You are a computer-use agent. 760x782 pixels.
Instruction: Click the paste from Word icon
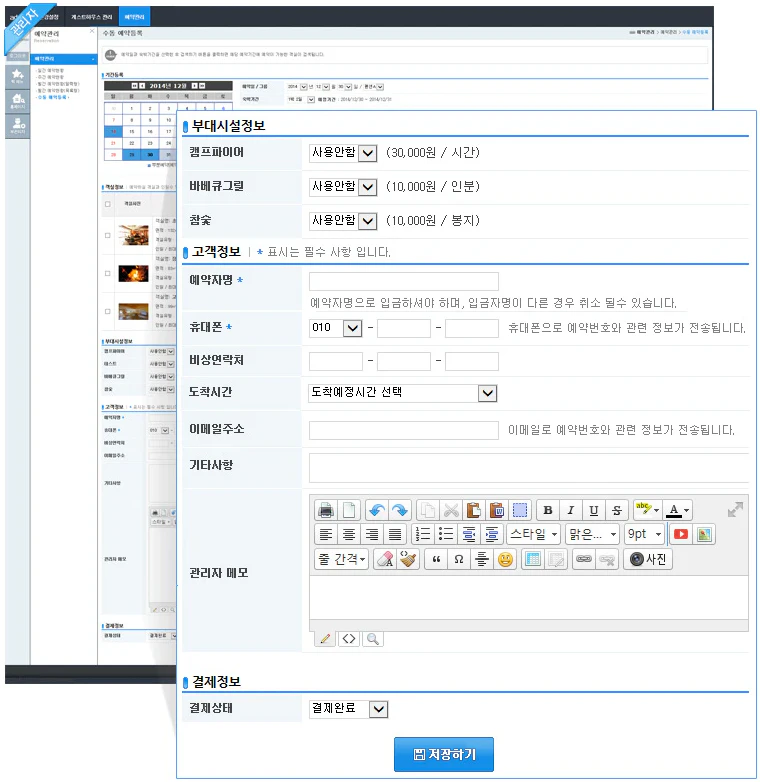pyautogui.click(x=497, y=510)
